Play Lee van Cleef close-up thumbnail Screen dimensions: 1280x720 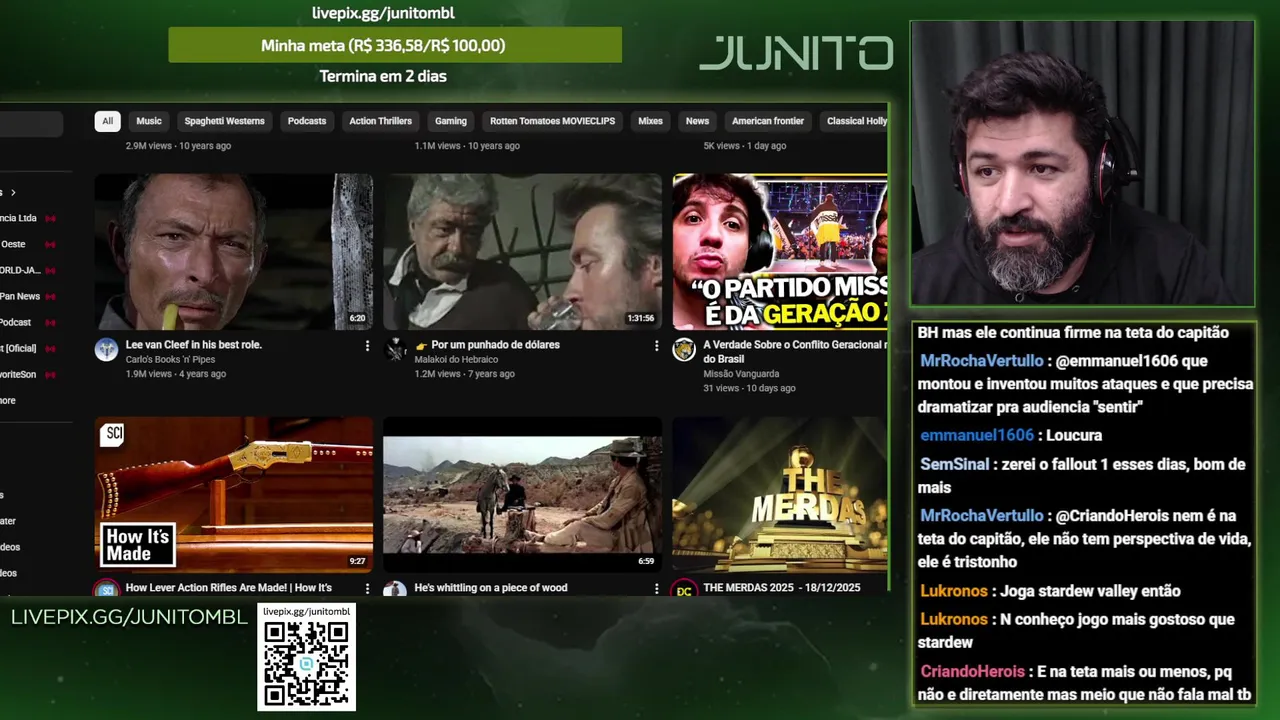tap(234, 252)
